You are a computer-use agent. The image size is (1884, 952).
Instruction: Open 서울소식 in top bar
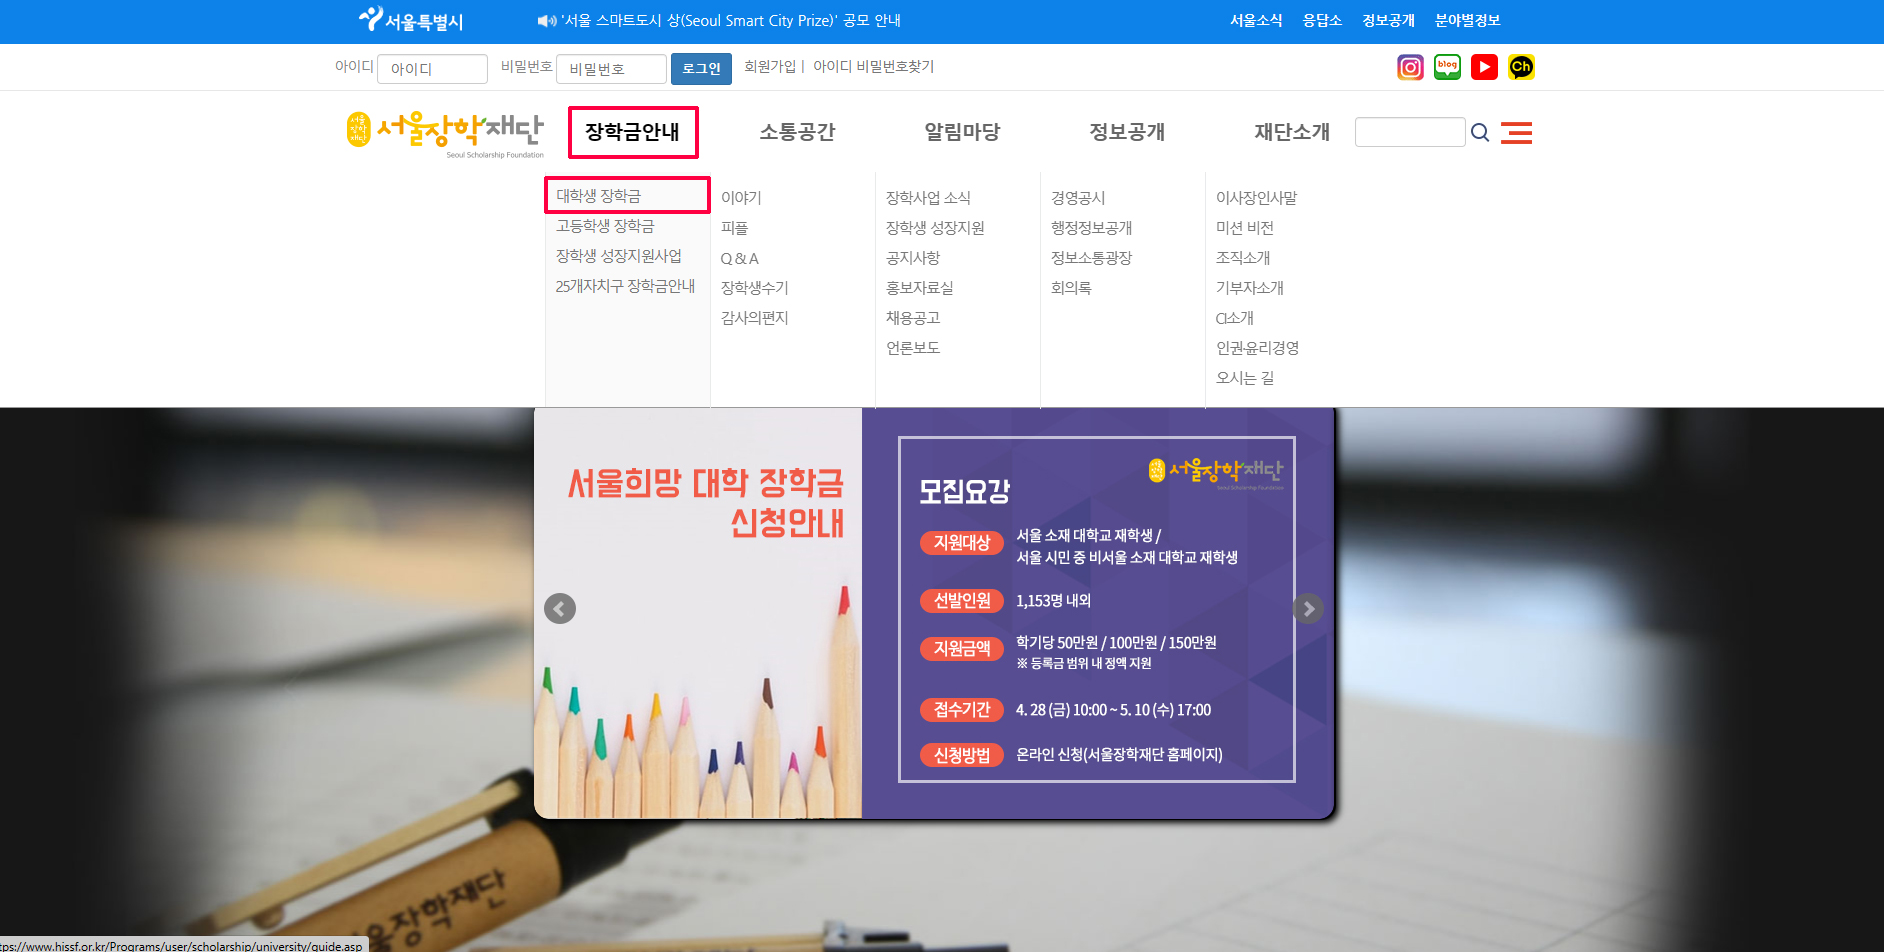point(1256,20)
